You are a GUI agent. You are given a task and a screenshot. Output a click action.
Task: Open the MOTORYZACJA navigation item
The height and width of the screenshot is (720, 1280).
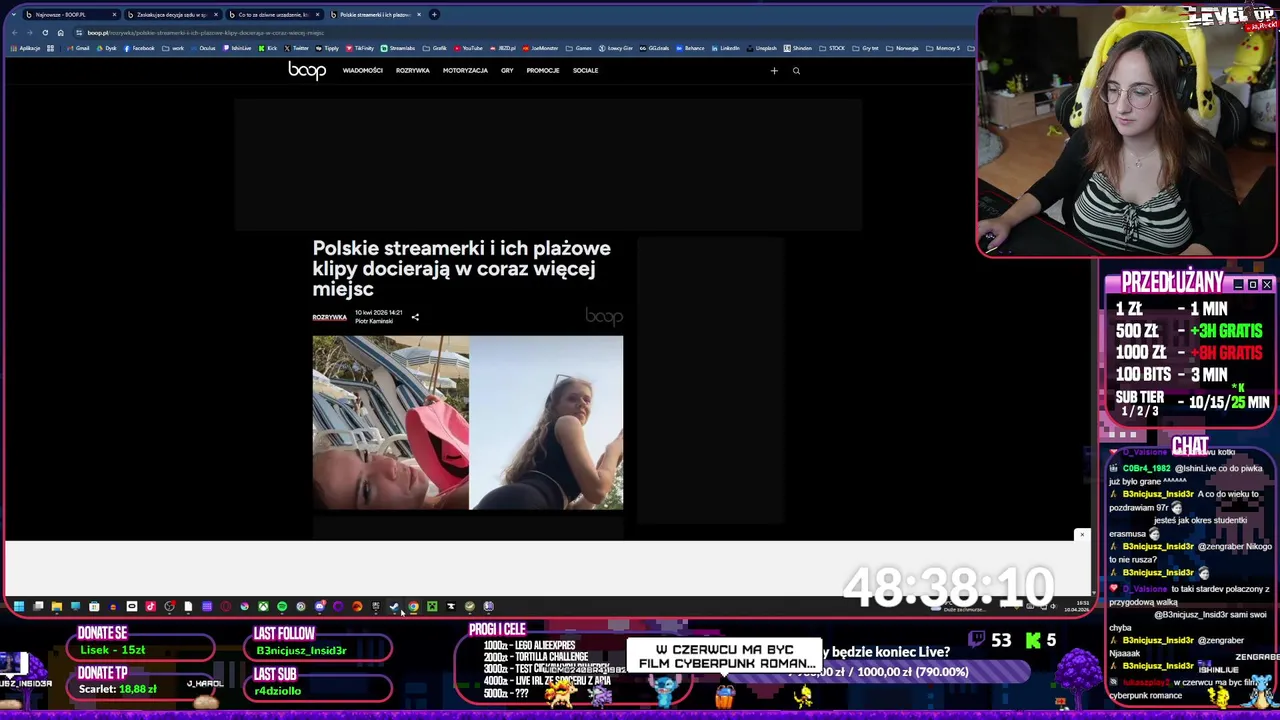coord(465,70)
